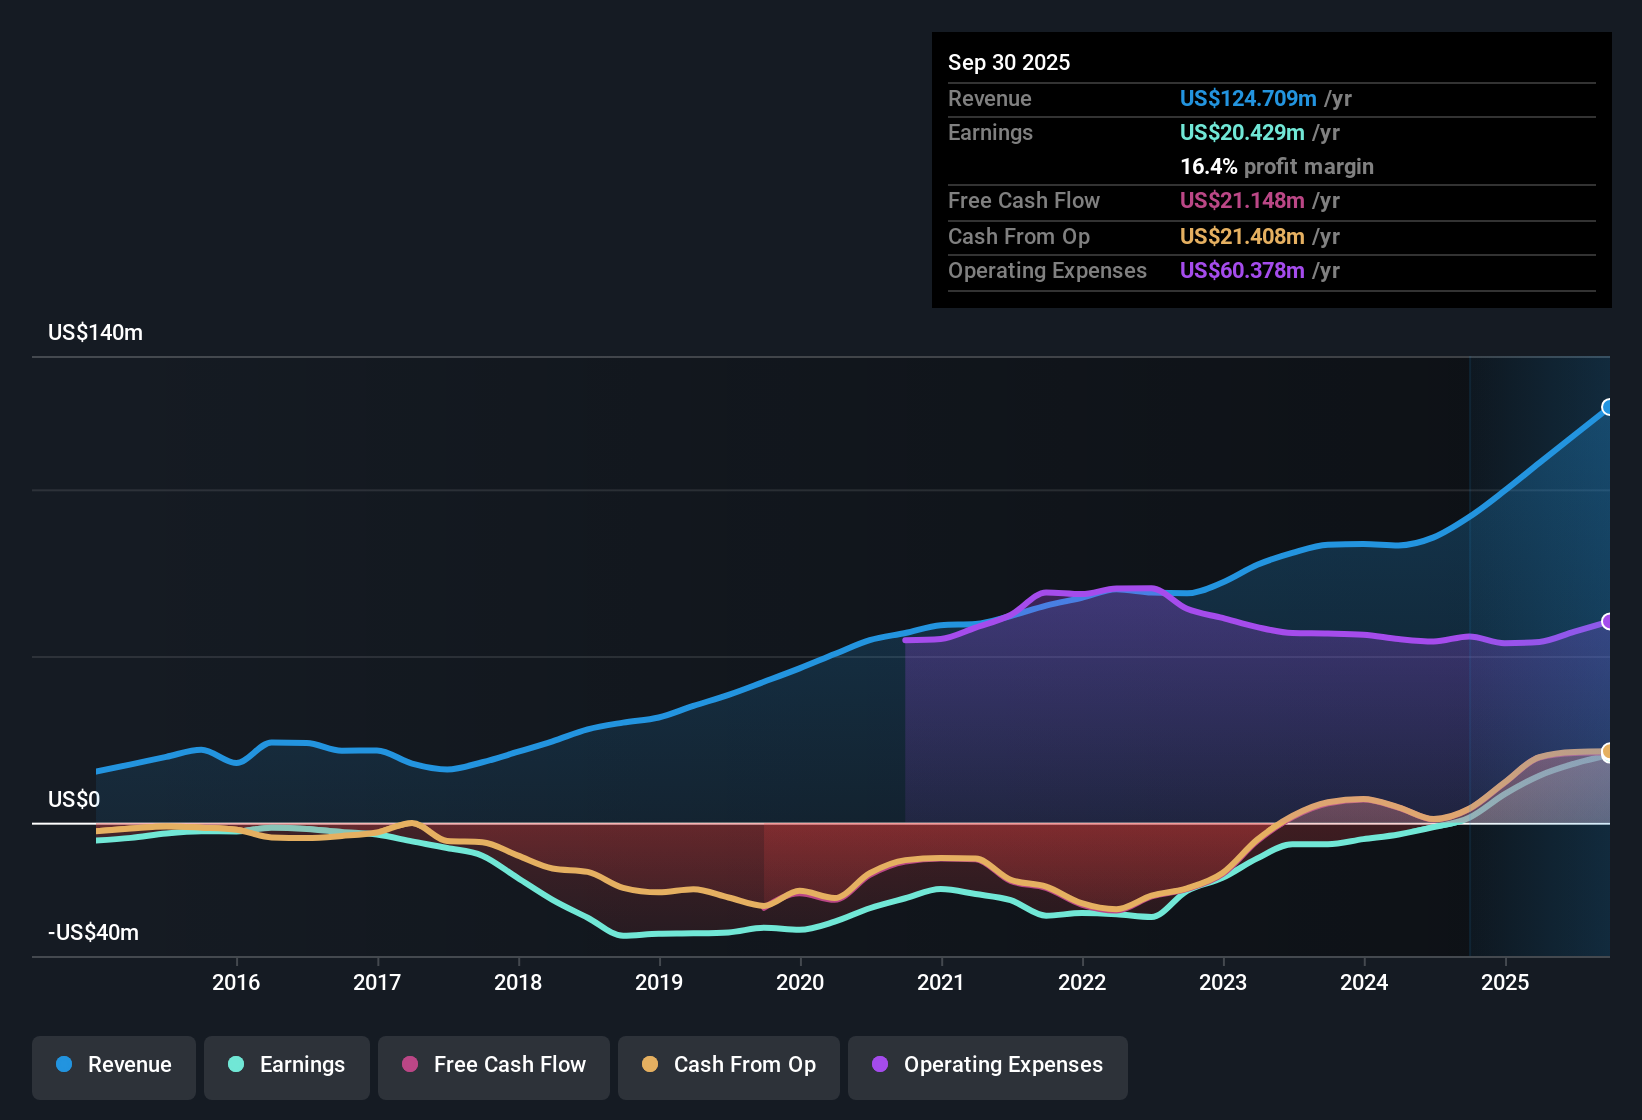Click the US$60.378m operating expenses value
The width and height of the screenshot is (1642, 1120).
click(1242, 270)
